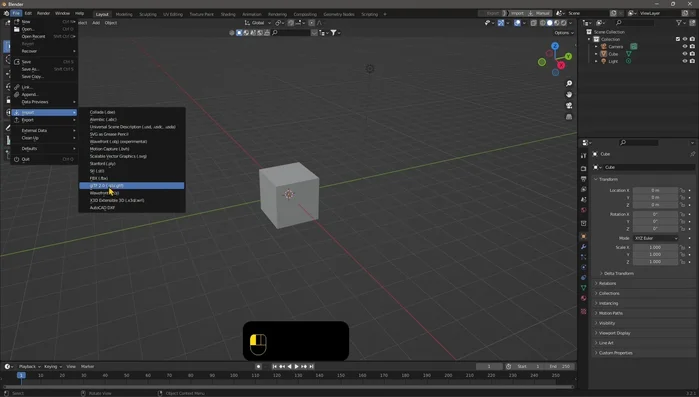Open the Global transform orientation dropdown
699x397 pixels.
[x=258, y=23]
